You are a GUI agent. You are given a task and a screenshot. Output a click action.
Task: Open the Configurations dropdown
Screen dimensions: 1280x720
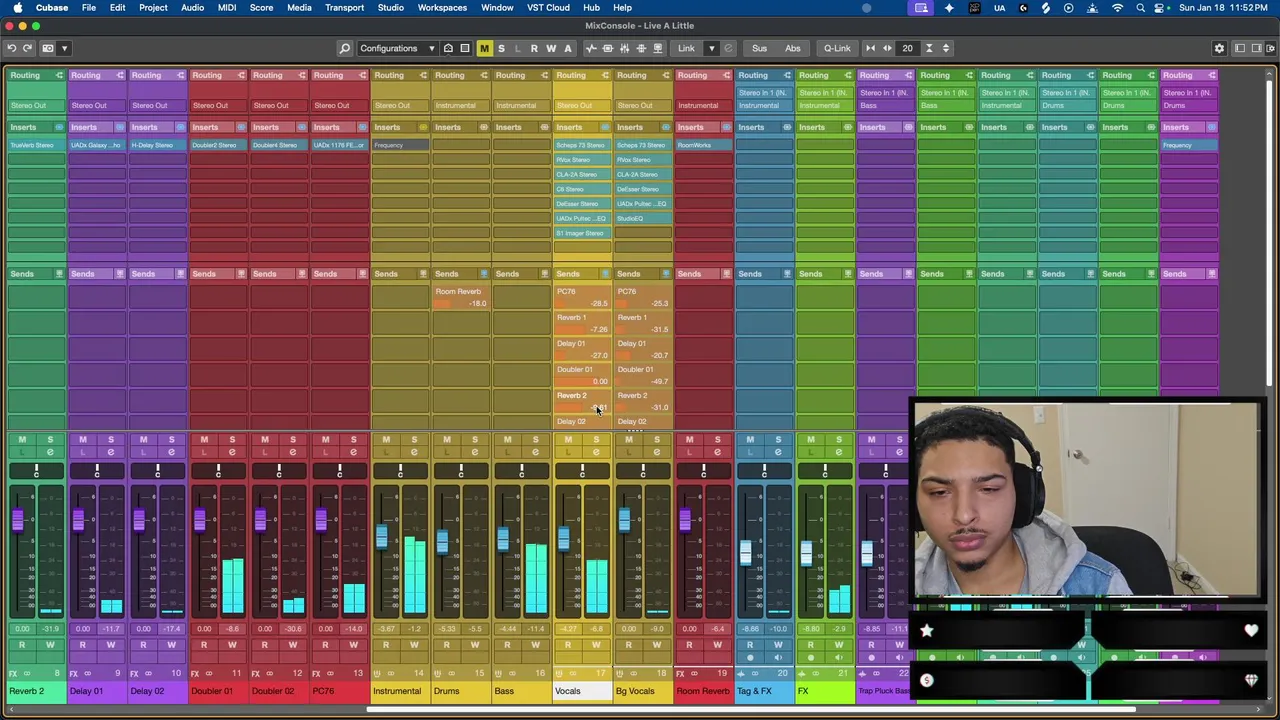click(x=397, y=48)
